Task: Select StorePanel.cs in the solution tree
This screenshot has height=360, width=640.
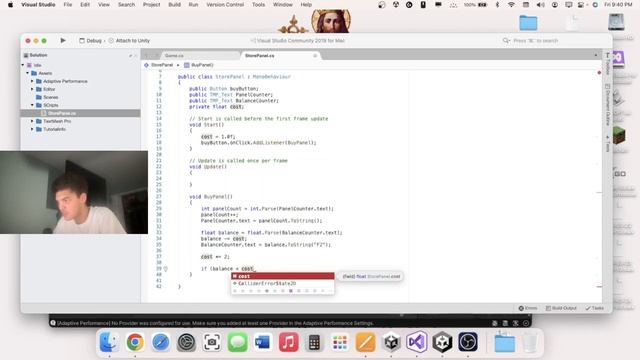Action: pos(80,113)
